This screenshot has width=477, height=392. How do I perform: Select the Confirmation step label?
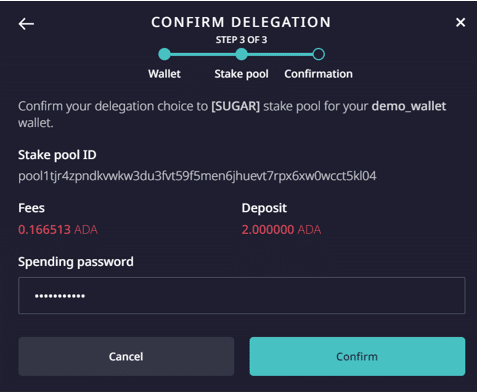pos(318,74)
